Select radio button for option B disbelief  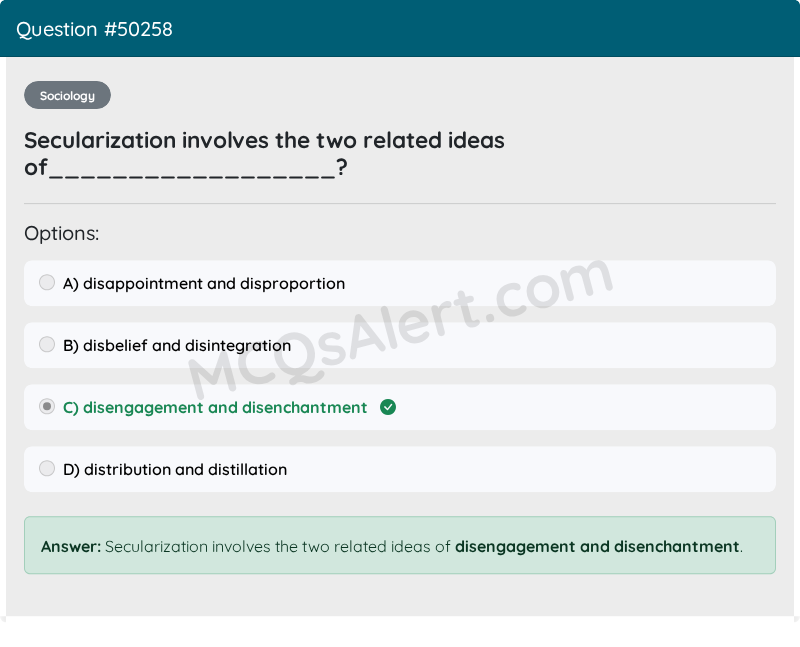[47, 344]
